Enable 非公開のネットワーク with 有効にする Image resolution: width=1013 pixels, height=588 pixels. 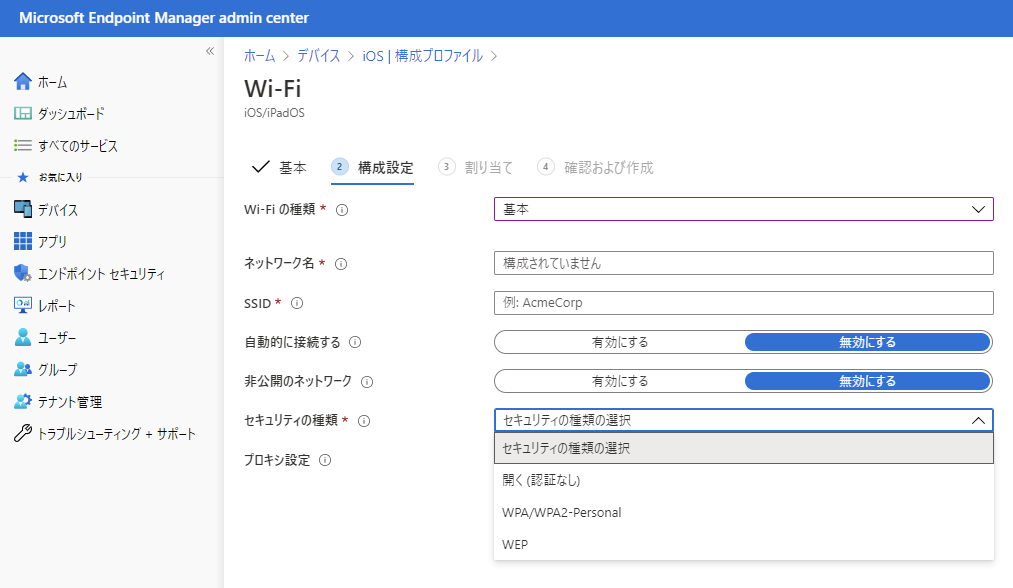point(620,381)
